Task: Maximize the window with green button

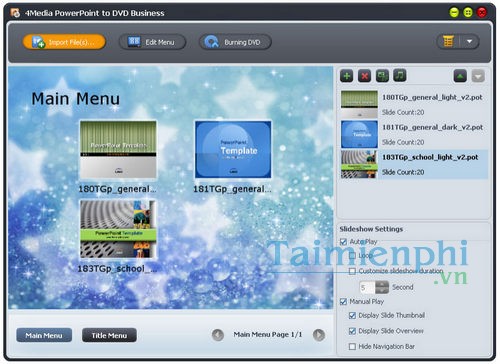Action: (468, 13)
